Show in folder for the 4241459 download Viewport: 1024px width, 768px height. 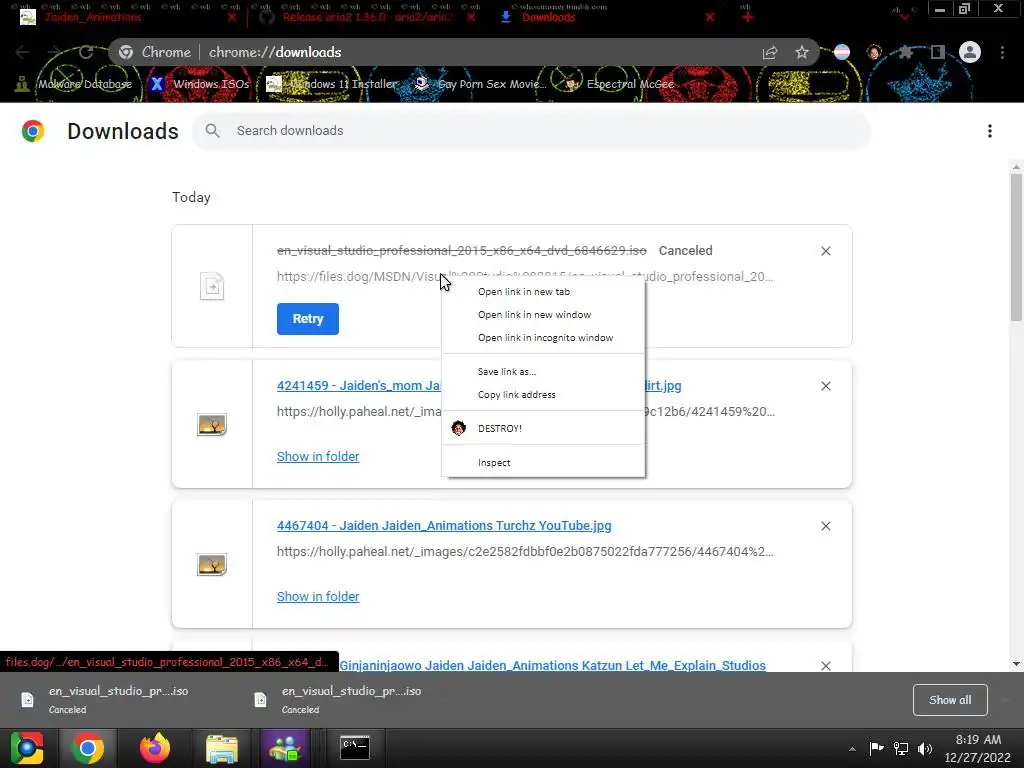(318, 456)
